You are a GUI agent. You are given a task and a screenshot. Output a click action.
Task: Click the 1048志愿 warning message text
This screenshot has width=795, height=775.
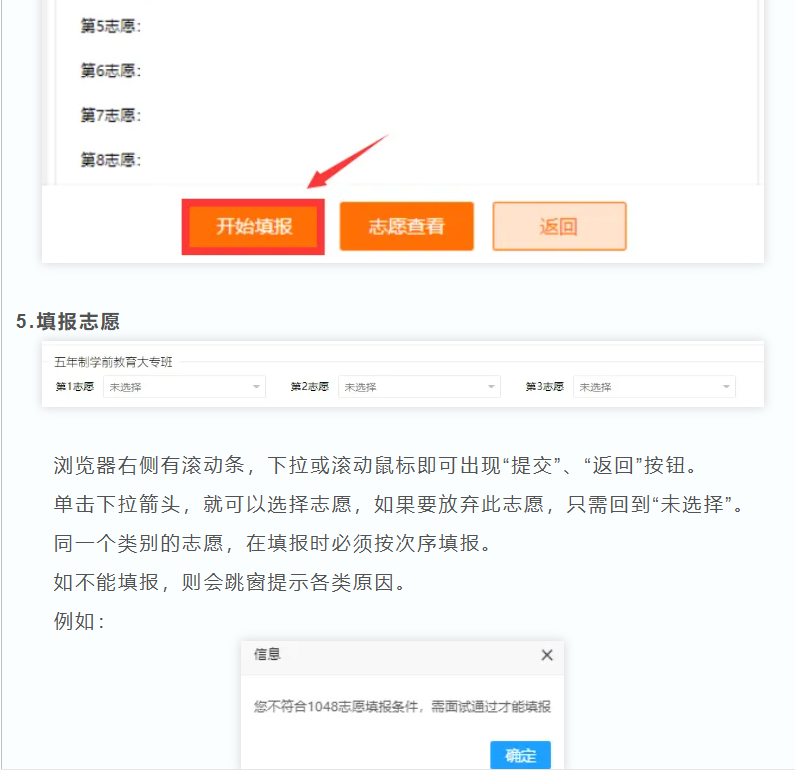click(x=402, y=706)
